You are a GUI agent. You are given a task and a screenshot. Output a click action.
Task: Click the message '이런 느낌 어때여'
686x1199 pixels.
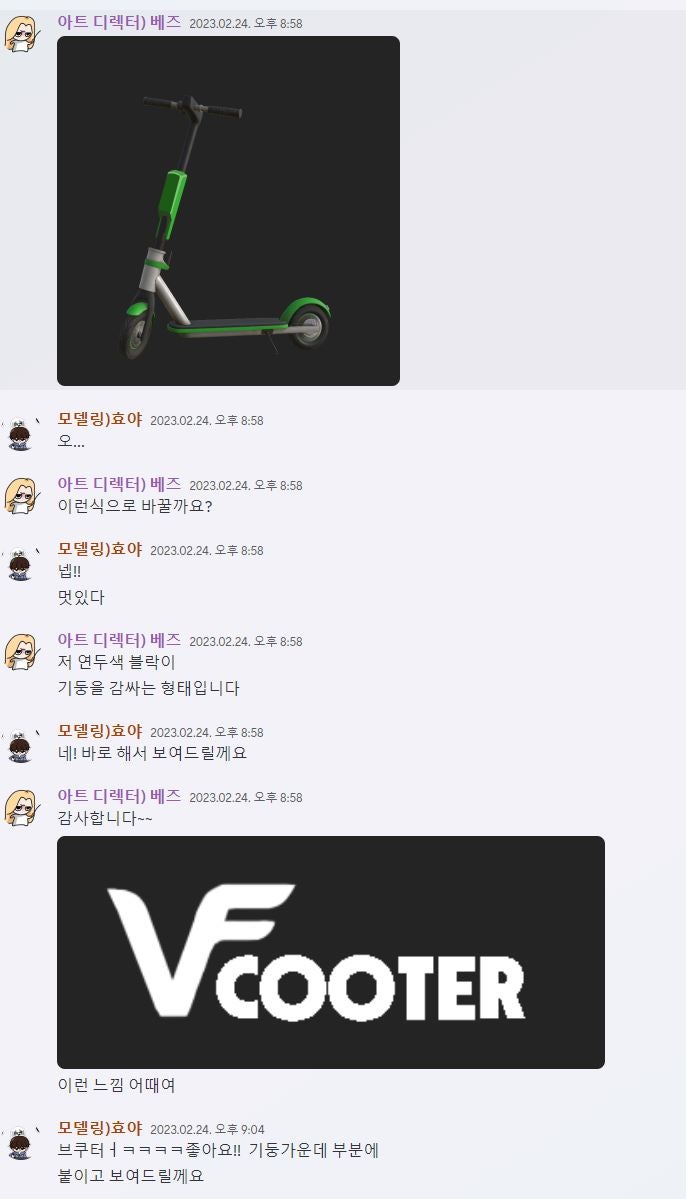[116, 1085]
